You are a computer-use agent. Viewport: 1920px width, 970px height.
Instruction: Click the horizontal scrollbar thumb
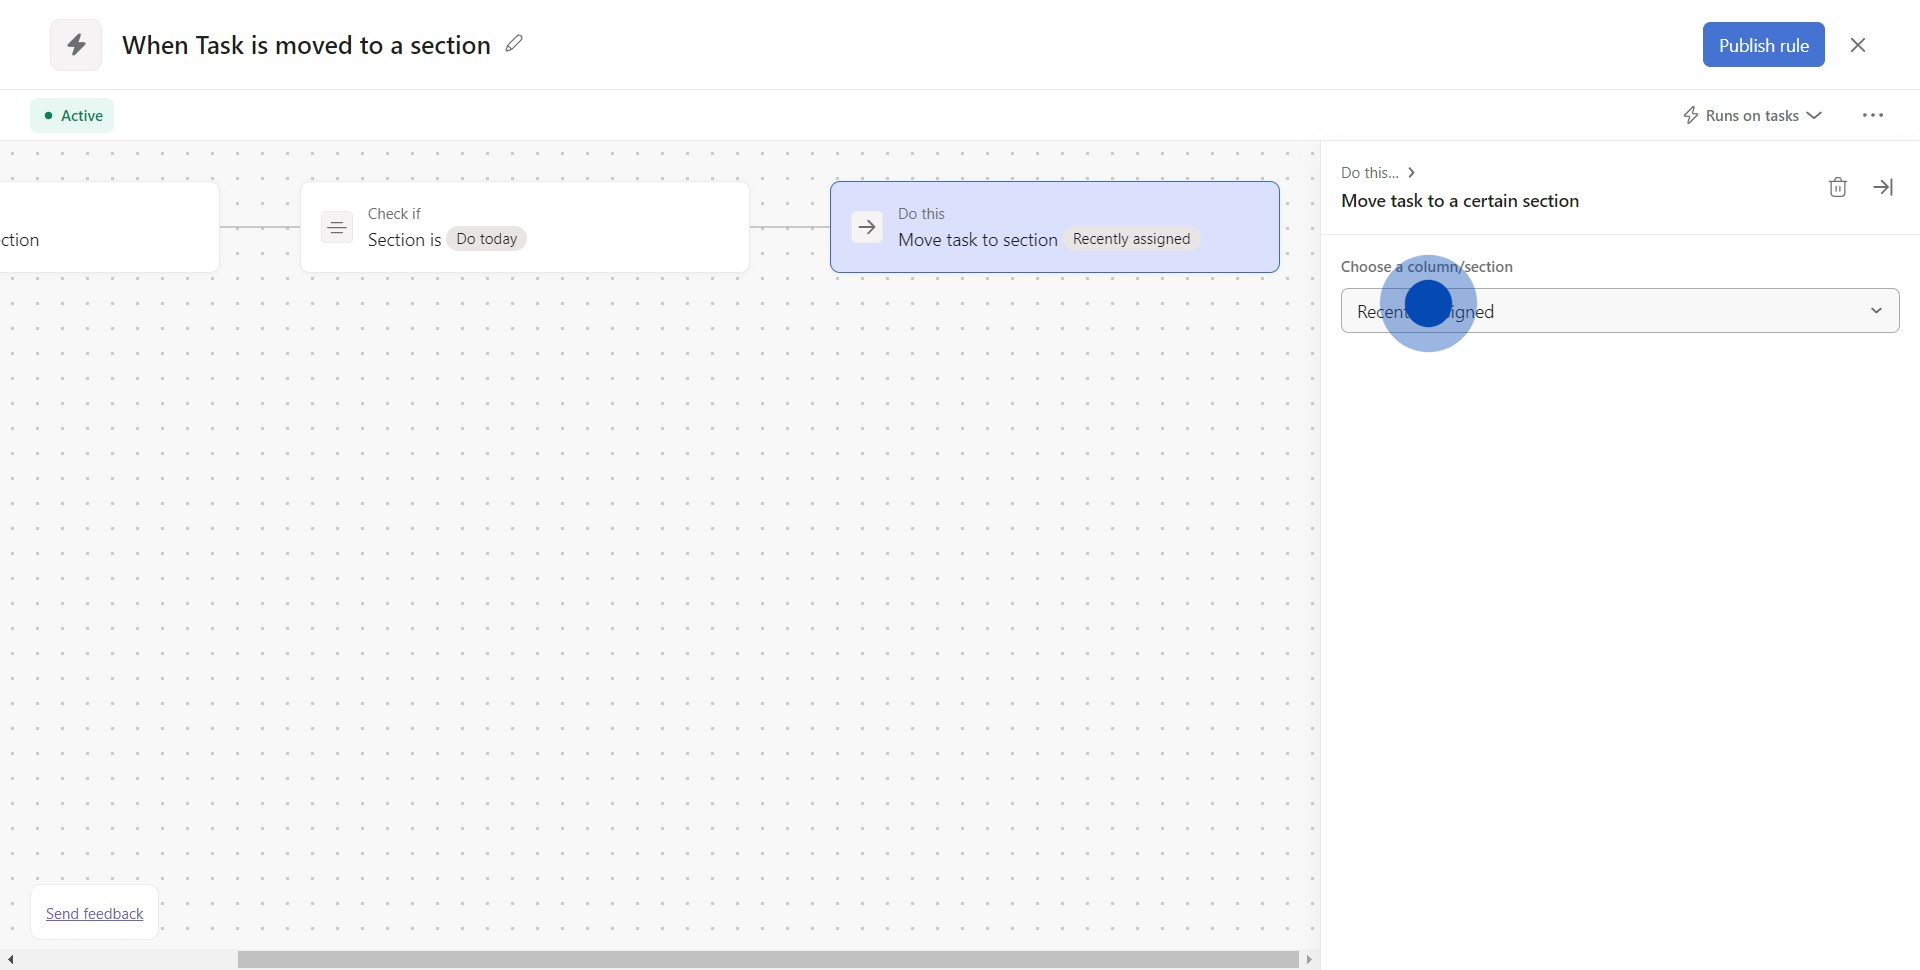[767, 960]
